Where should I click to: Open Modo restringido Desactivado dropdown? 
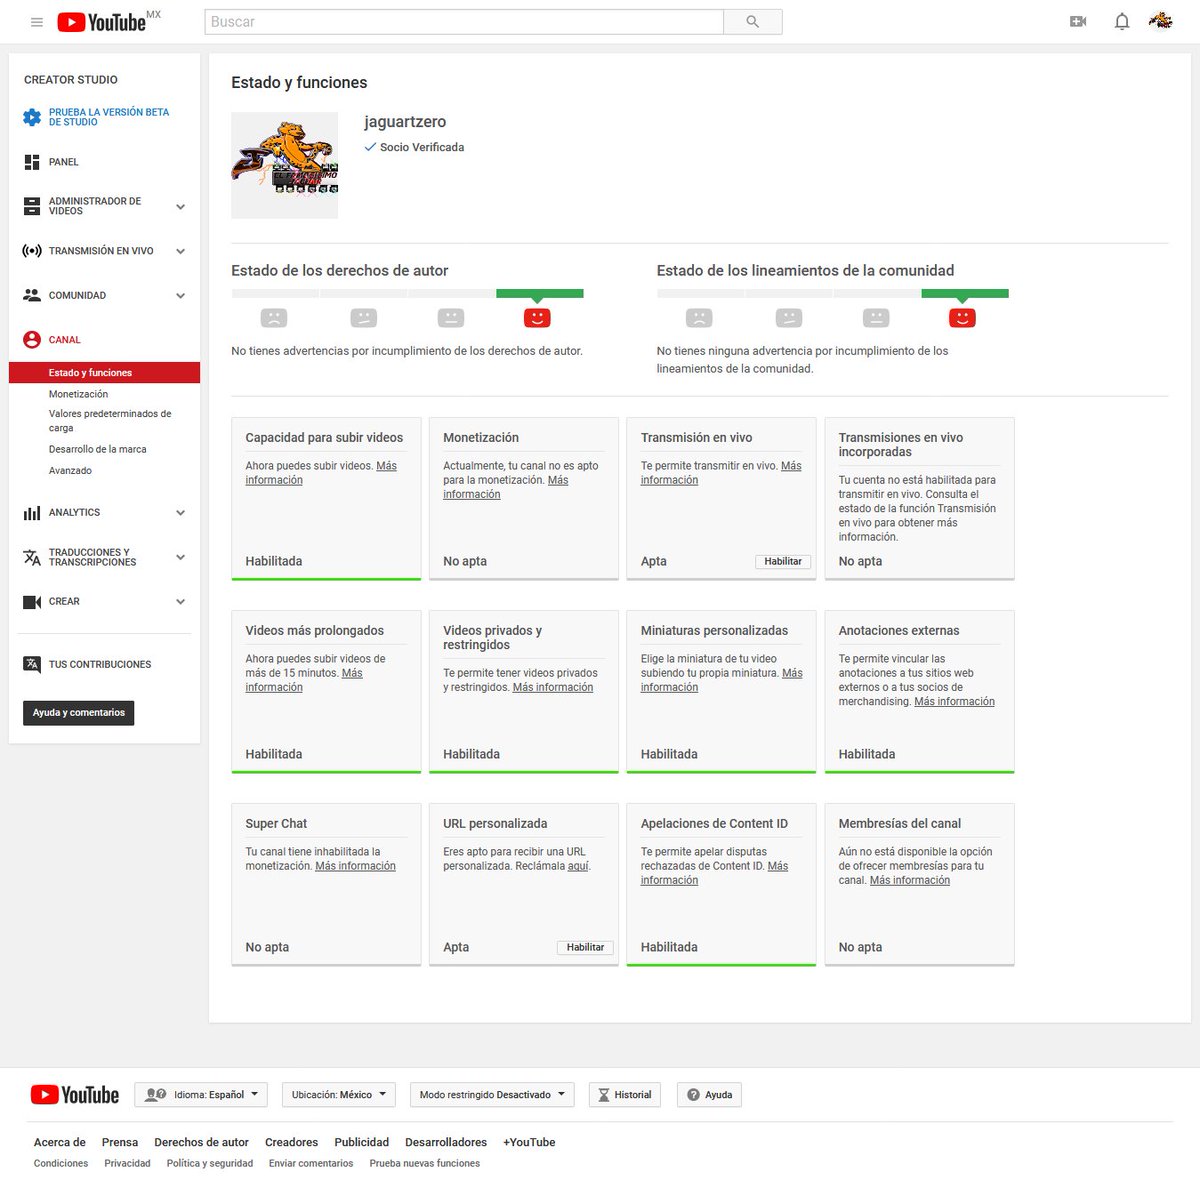(492, 1095)
